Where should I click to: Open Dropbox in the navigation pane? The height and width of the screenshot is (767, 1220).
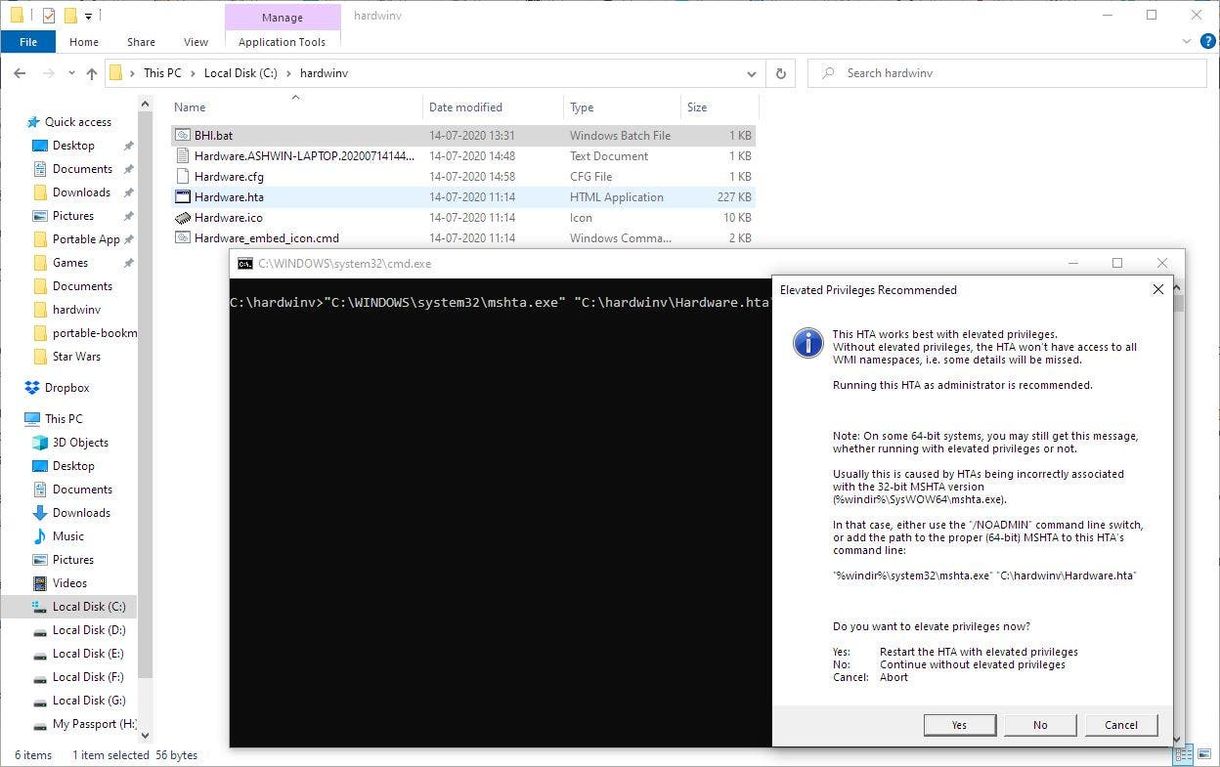tap(67, 388)
